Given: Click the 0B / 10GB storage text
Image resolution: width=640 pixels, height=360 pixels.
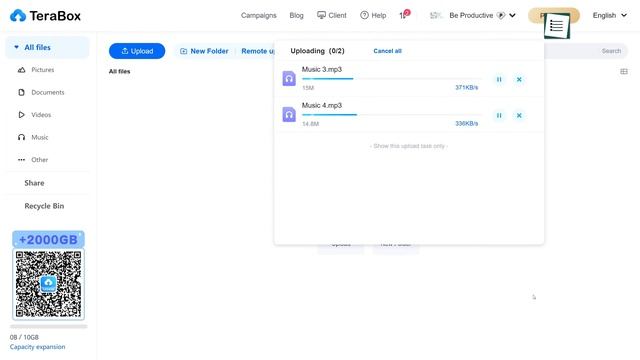Looking at the screenshot, I should click(x=24, y=337).
